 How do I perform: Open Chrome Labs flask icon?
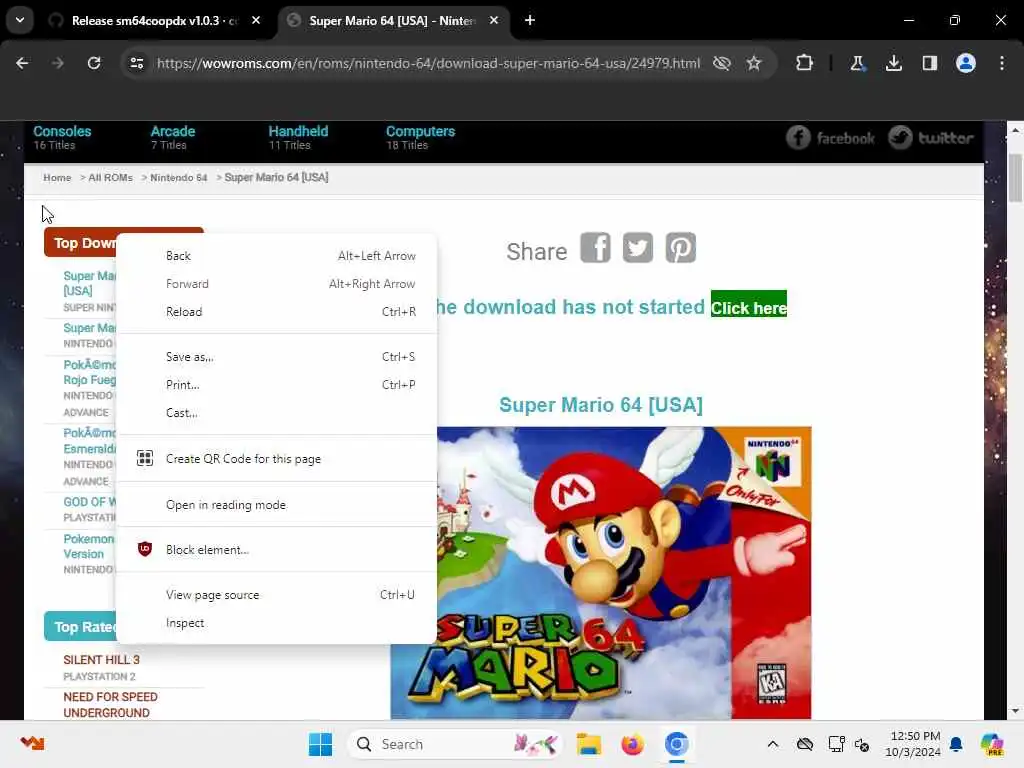pyautogui.click(x=857, y=63)
